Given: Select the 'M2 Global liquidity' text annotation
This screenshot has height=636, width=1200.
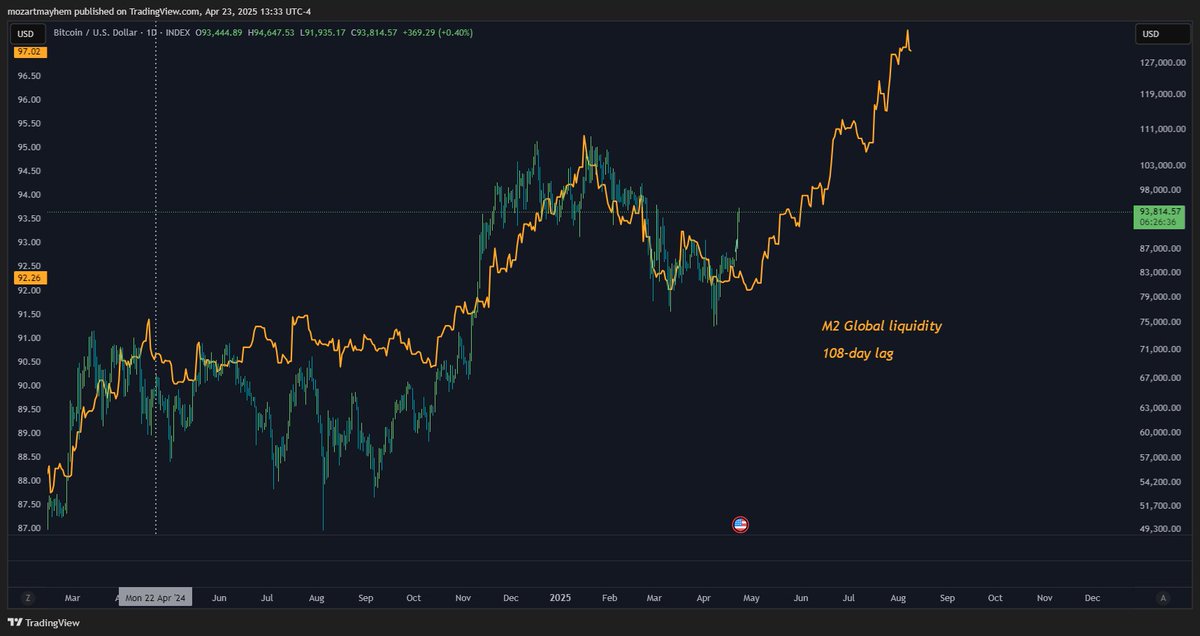Looking at the screenshot, I should click(881, 326).
